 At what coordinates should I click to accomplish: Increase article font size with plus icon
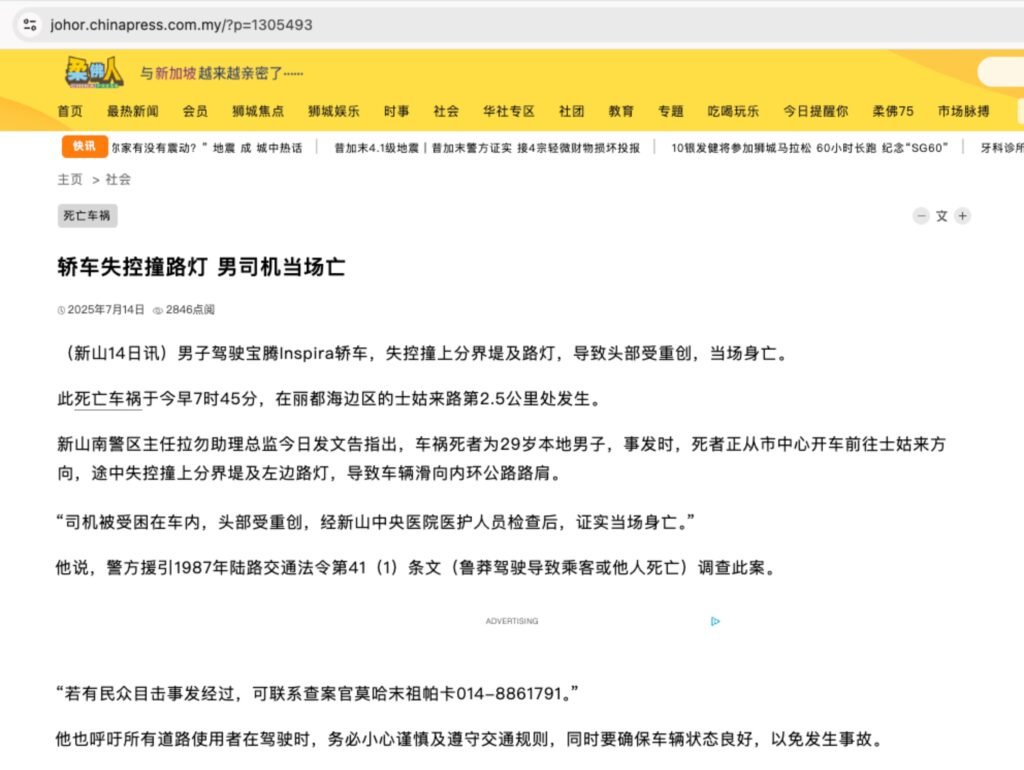coord(962,215)
